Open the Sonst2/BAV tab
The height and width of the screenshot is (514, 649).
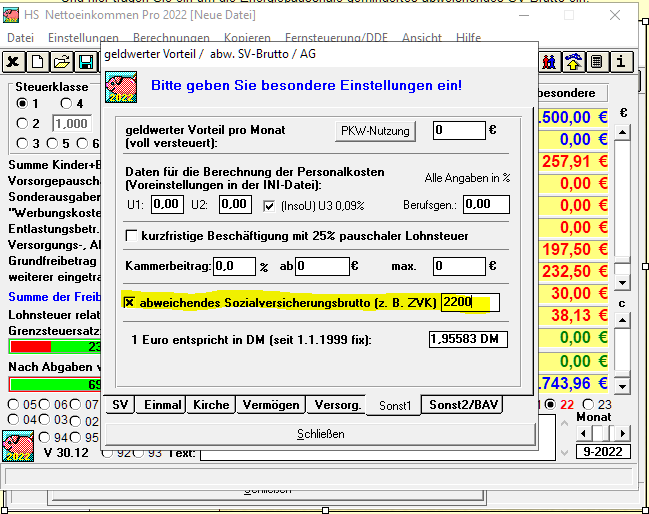click(x=463, y=405)
